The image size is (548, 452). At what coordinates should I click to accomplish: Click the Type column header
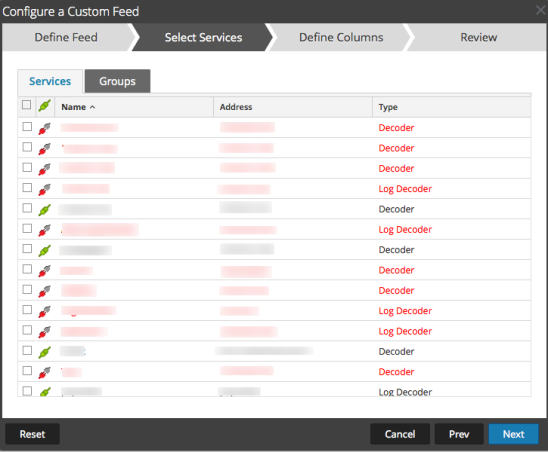(451, 107)
